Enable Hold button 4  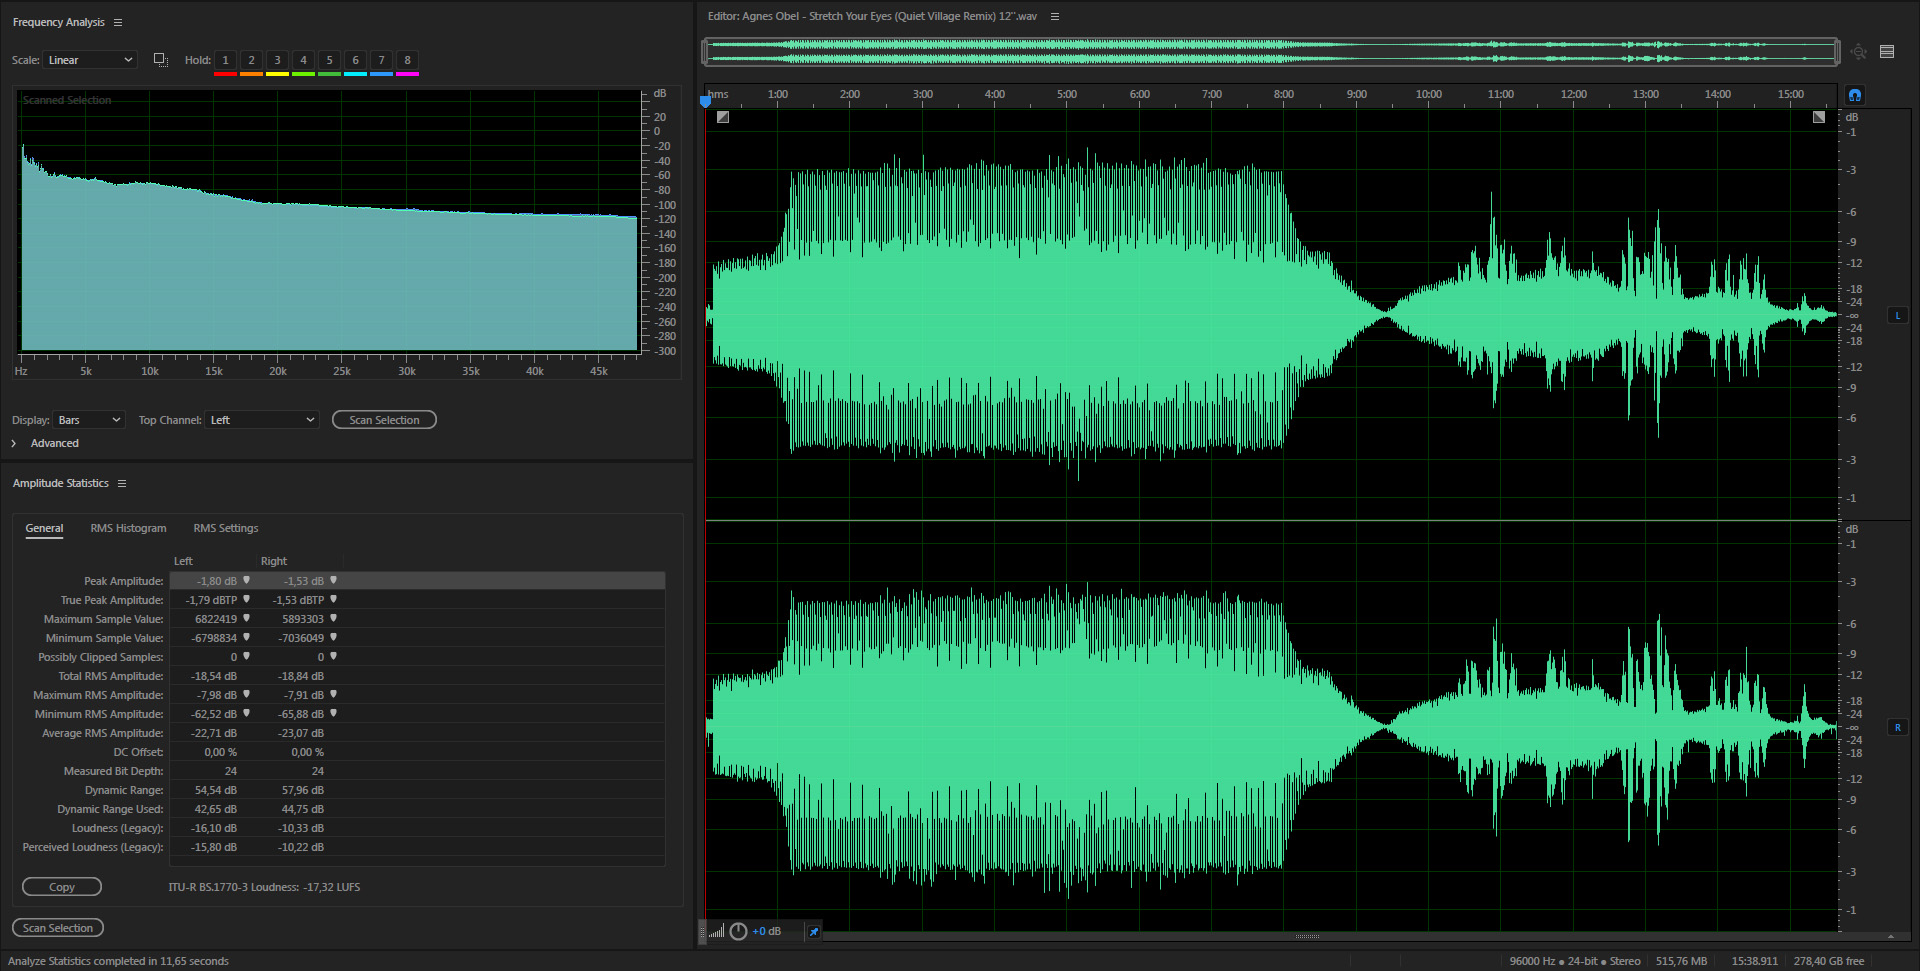tap(304, 61)
